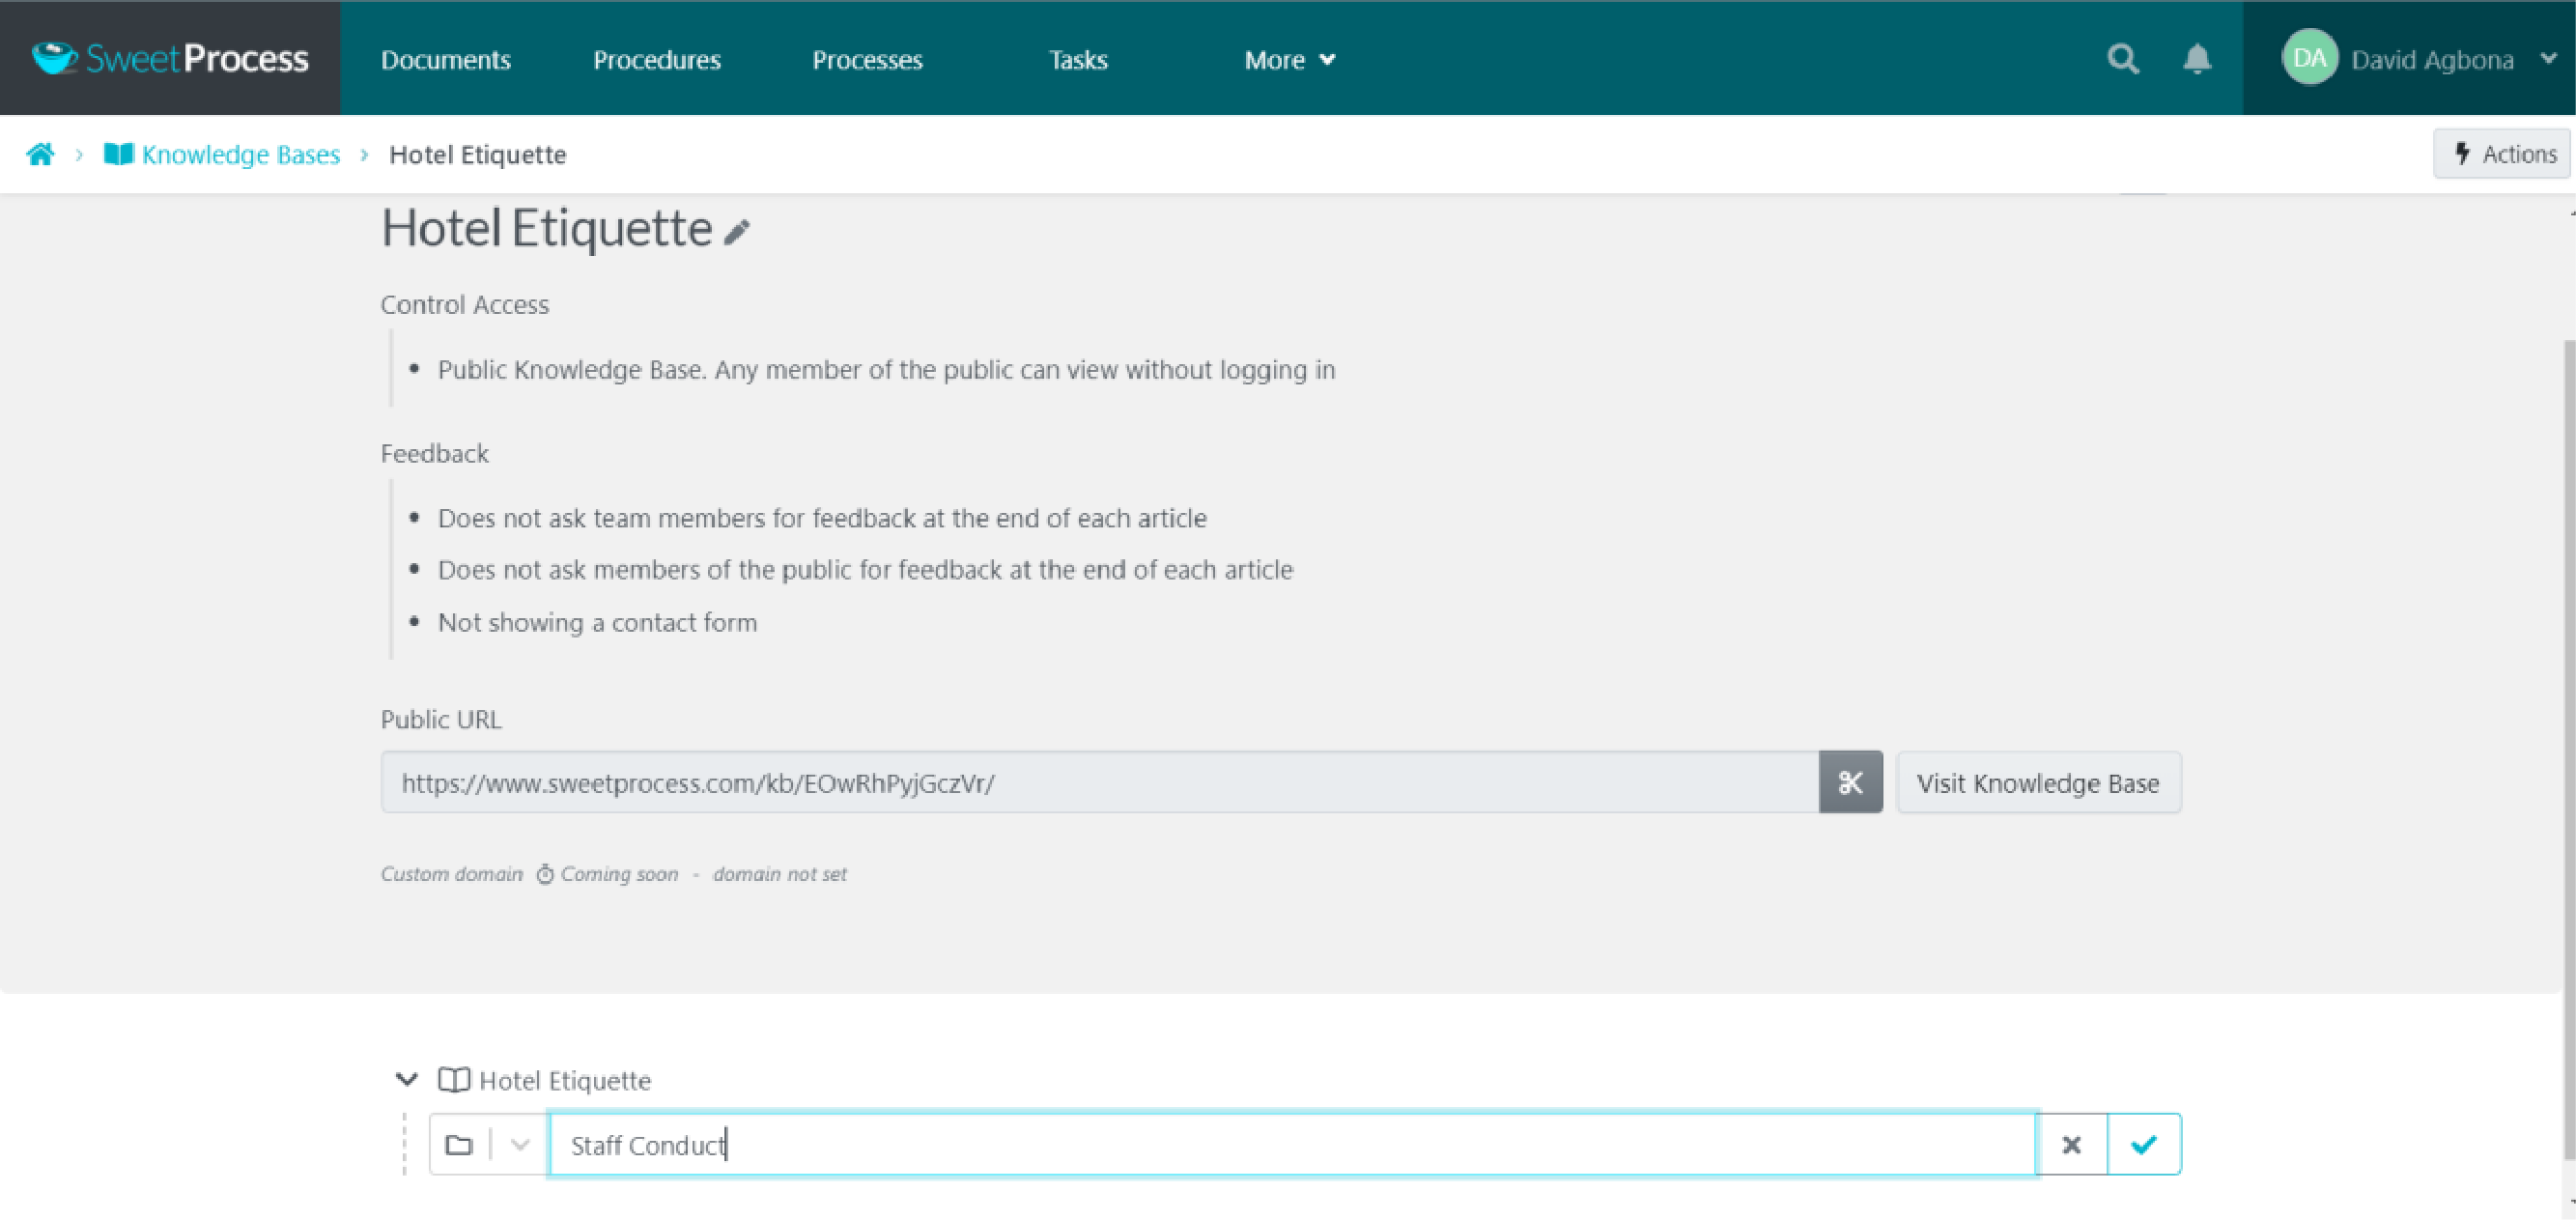Click the Procedures menu item

(656, 59)
